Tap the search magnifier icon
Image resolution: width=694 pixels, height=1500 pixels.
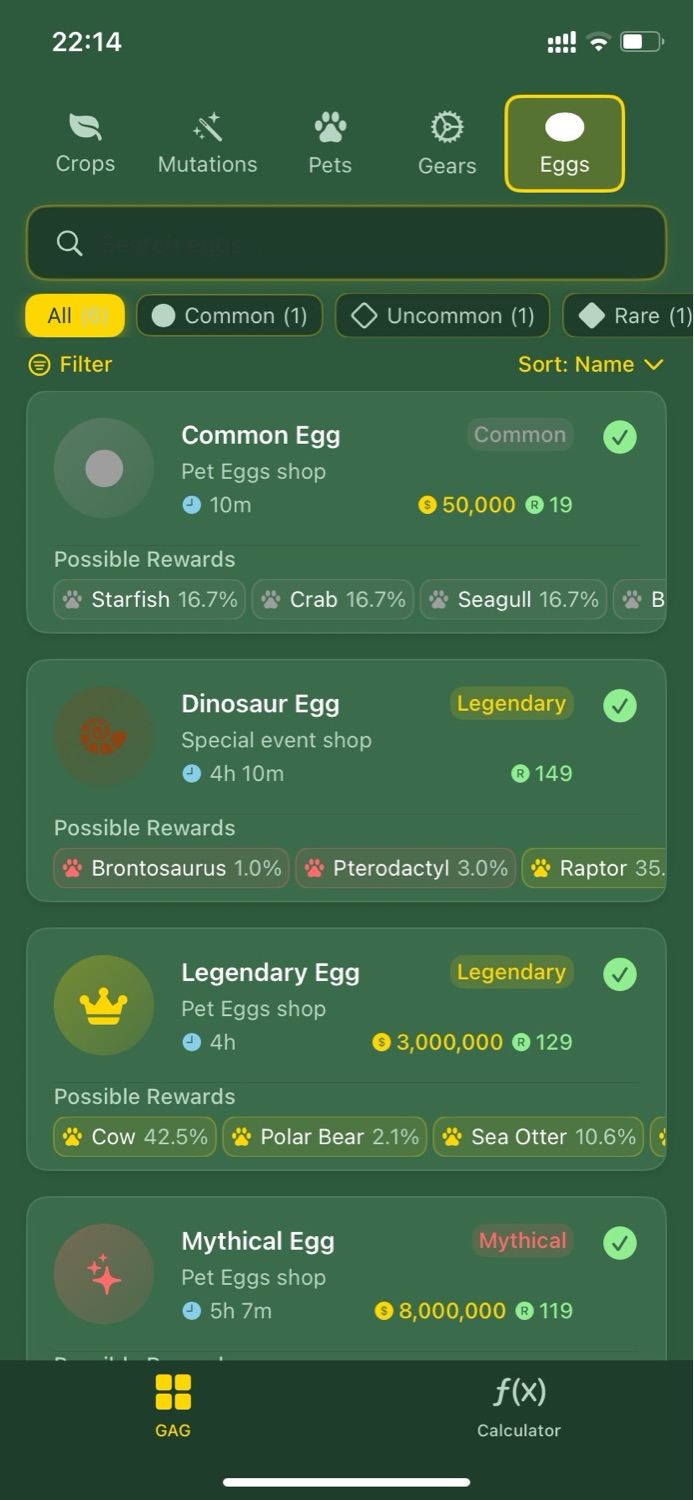point(69,243)
